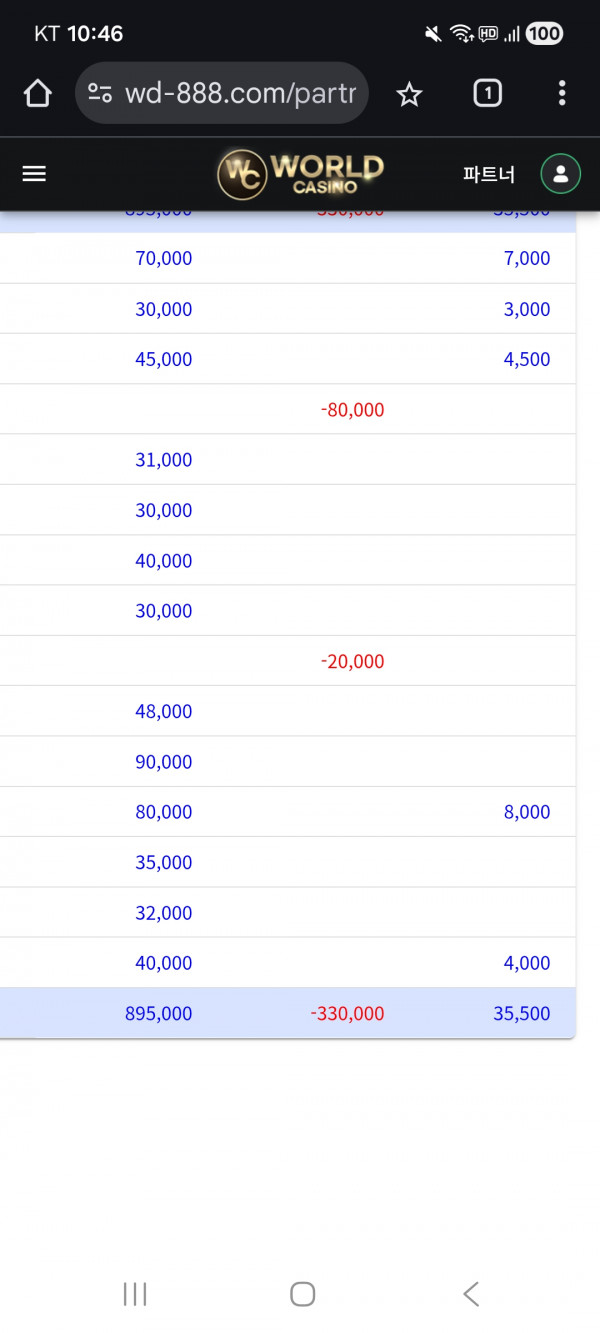Open the tab switcher showing 1 tab
The height and width of the screenshot is (1333, 600).
tap(487, 94)
